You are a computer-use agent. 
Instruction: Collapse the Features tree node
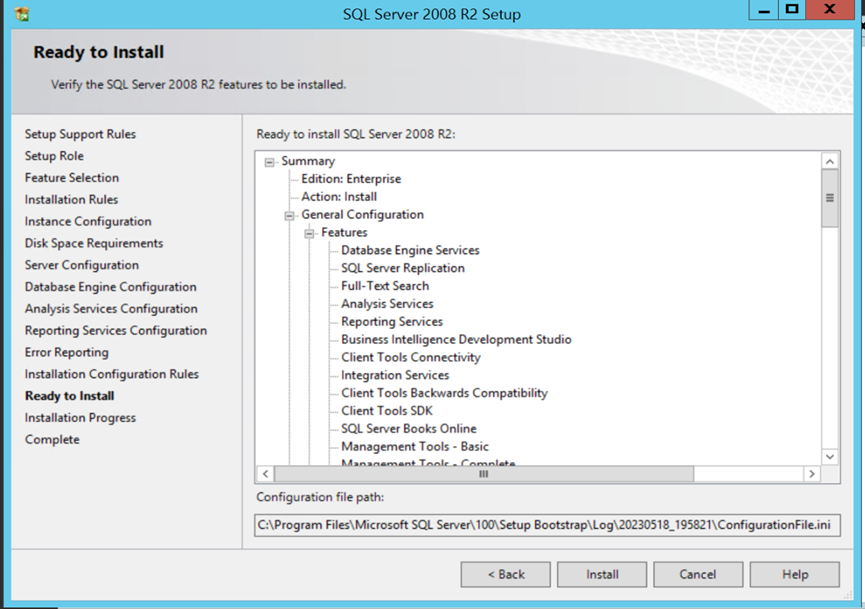(309, 233)
